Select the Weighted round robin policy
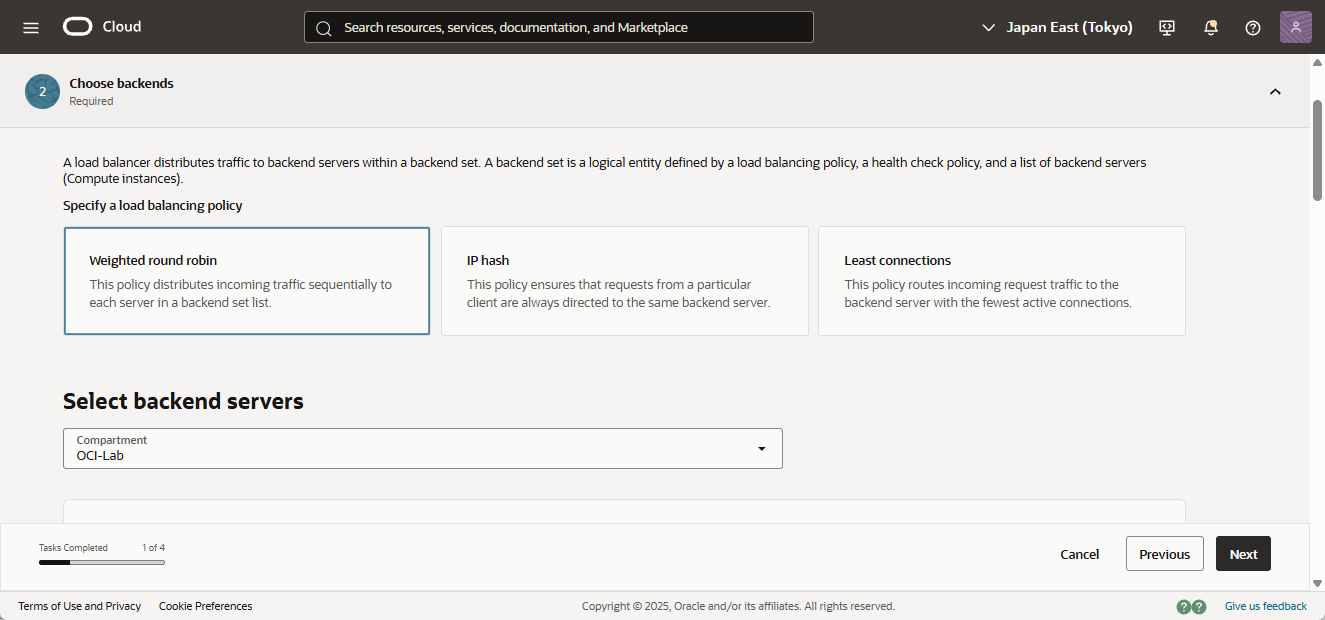 [x=247, y=280]
